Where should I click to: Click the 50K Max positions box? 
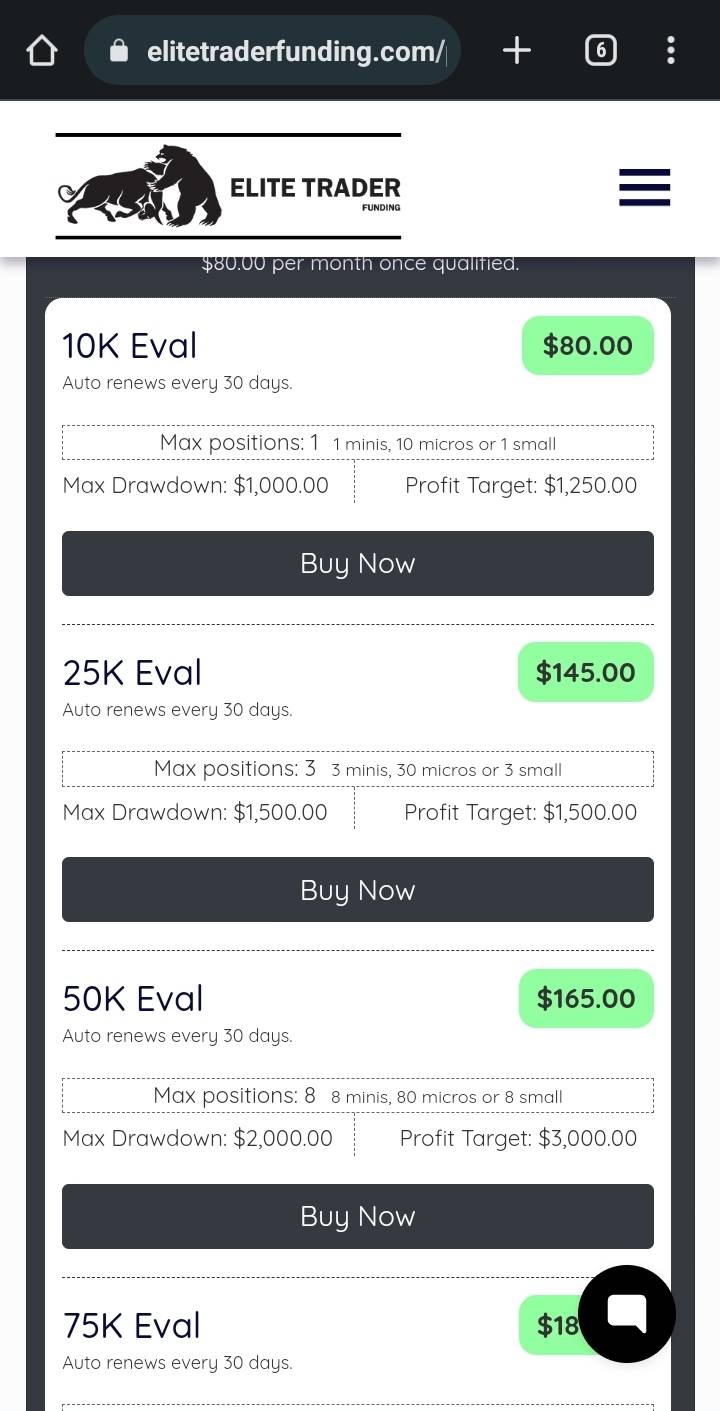click(x=358, y=1096)
